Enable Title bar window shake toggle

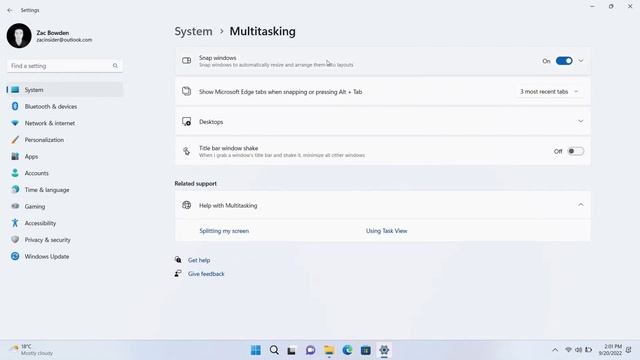click(x=576, y=151)
